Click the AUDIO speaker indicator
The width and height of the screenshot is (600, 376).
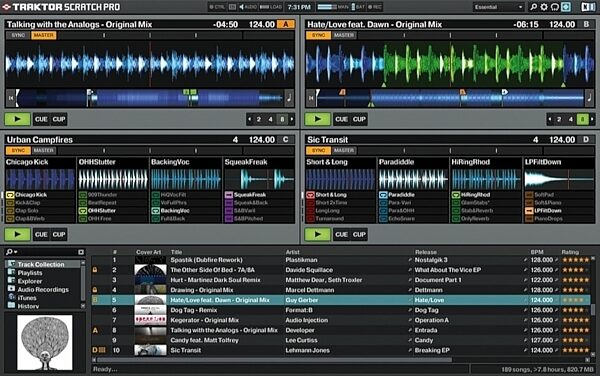(x=248, y=7)
